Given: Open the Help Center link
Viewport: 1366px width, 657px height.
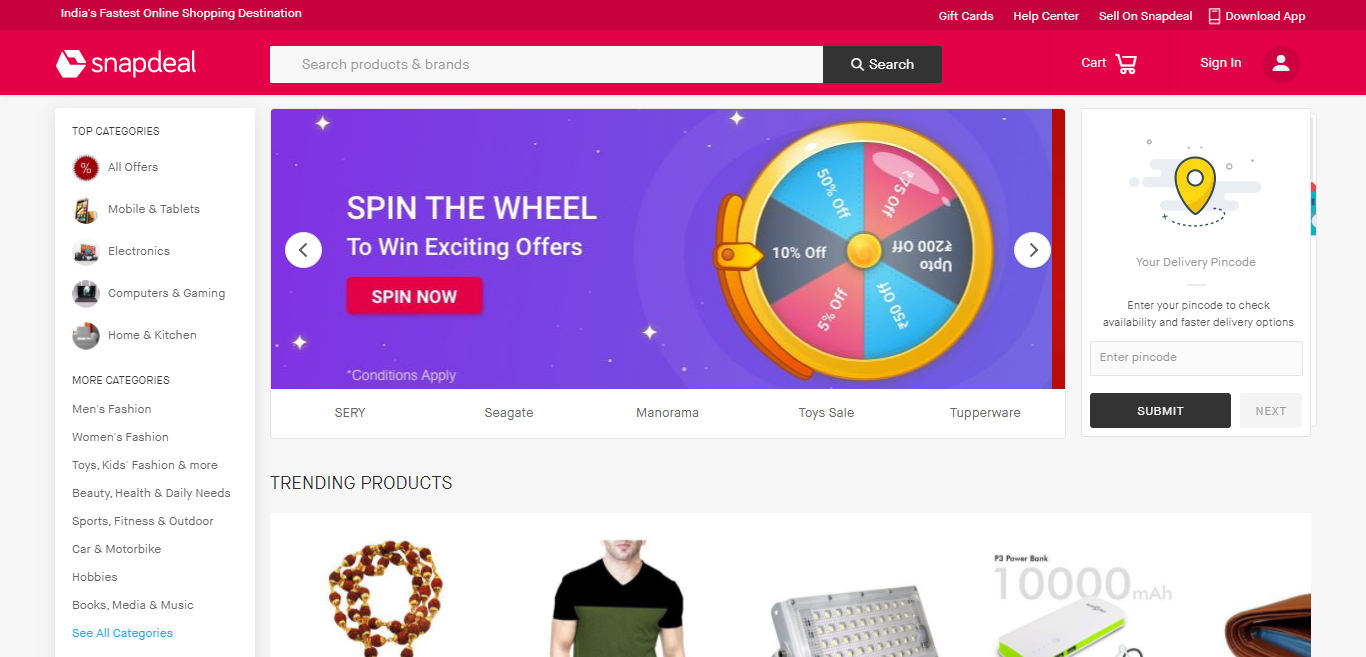Looking at the screenshot, I should pyautogui.click(x=1046, y=16).
